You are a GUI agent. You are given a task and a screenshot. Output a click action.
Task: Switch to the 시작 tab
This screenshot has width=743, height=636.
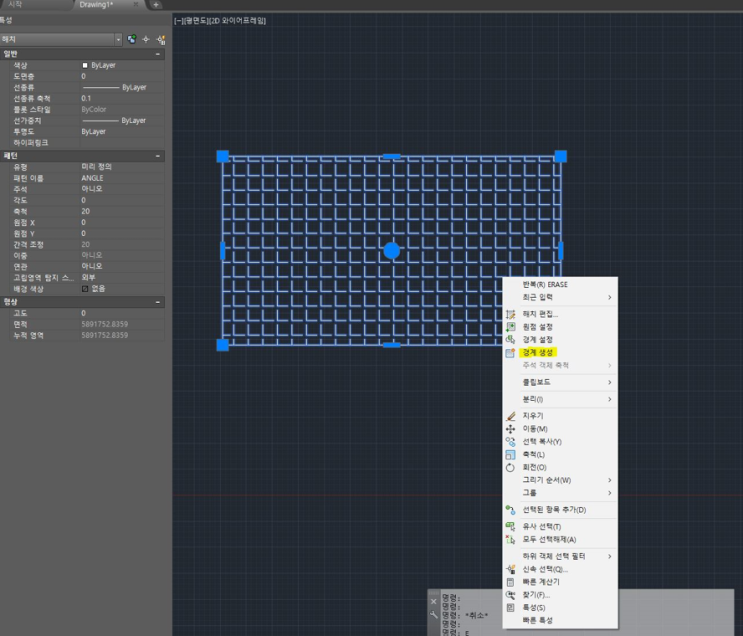click(15, 5)
